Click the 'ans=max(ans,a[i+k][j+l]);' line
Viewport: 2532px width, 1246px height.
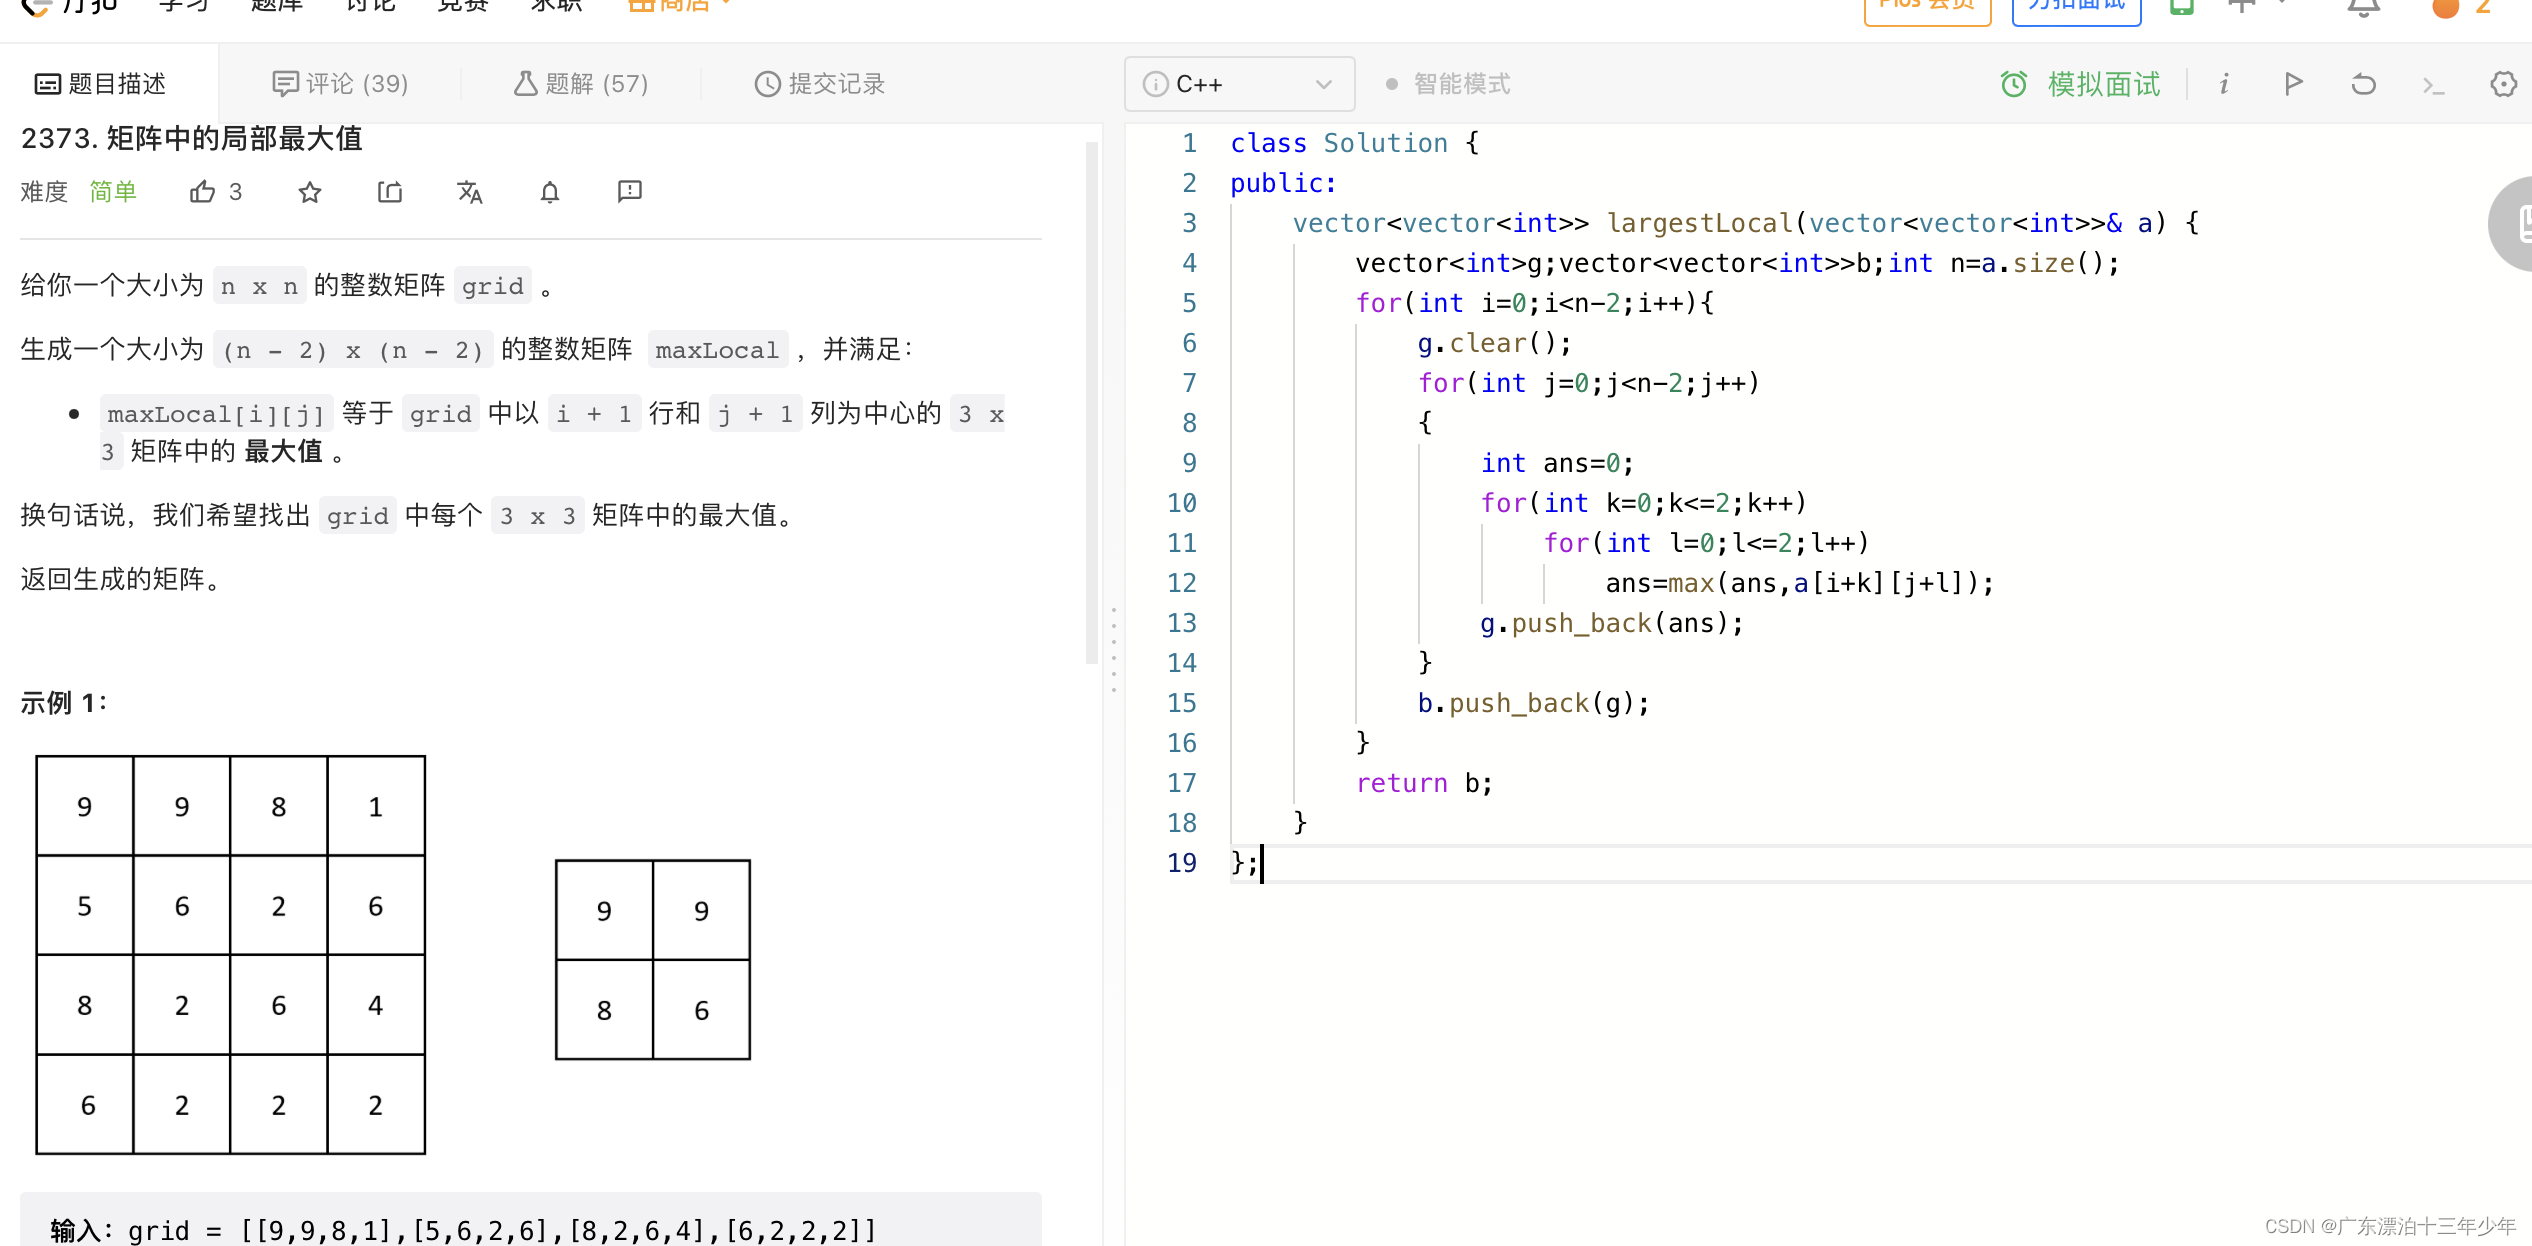point(1800,583)
